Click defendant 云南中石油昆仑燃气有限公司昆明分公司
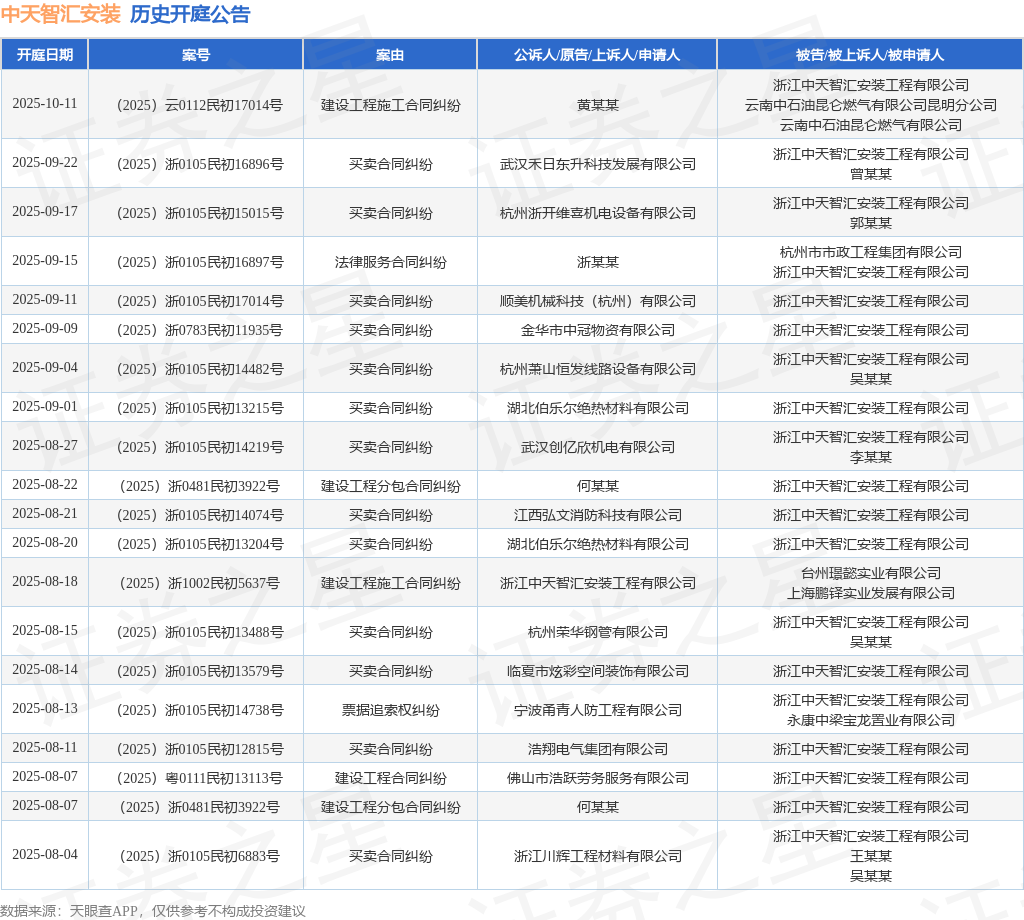This screenshot has width=1024, height=920. pos(871,105)
